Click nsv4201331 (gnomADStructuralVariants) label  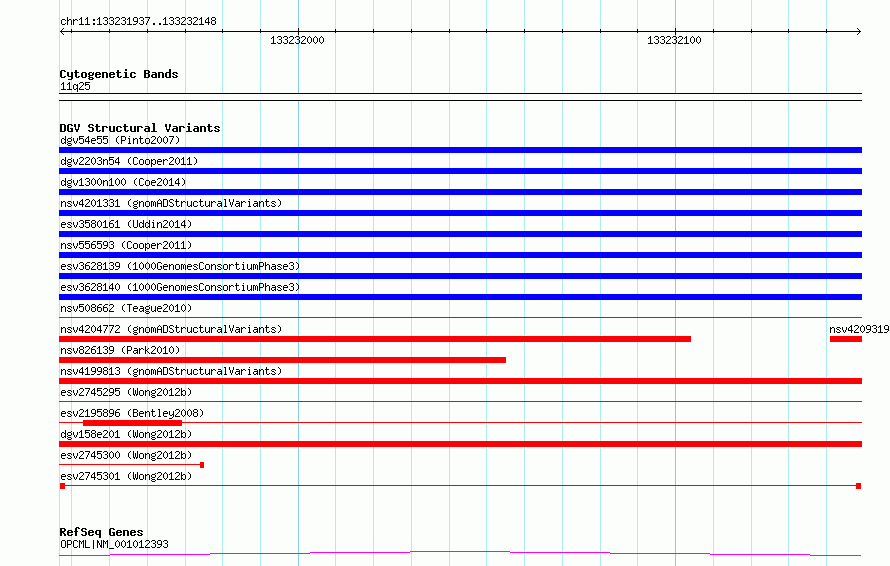pyautogui.click(x=171, y=203)
